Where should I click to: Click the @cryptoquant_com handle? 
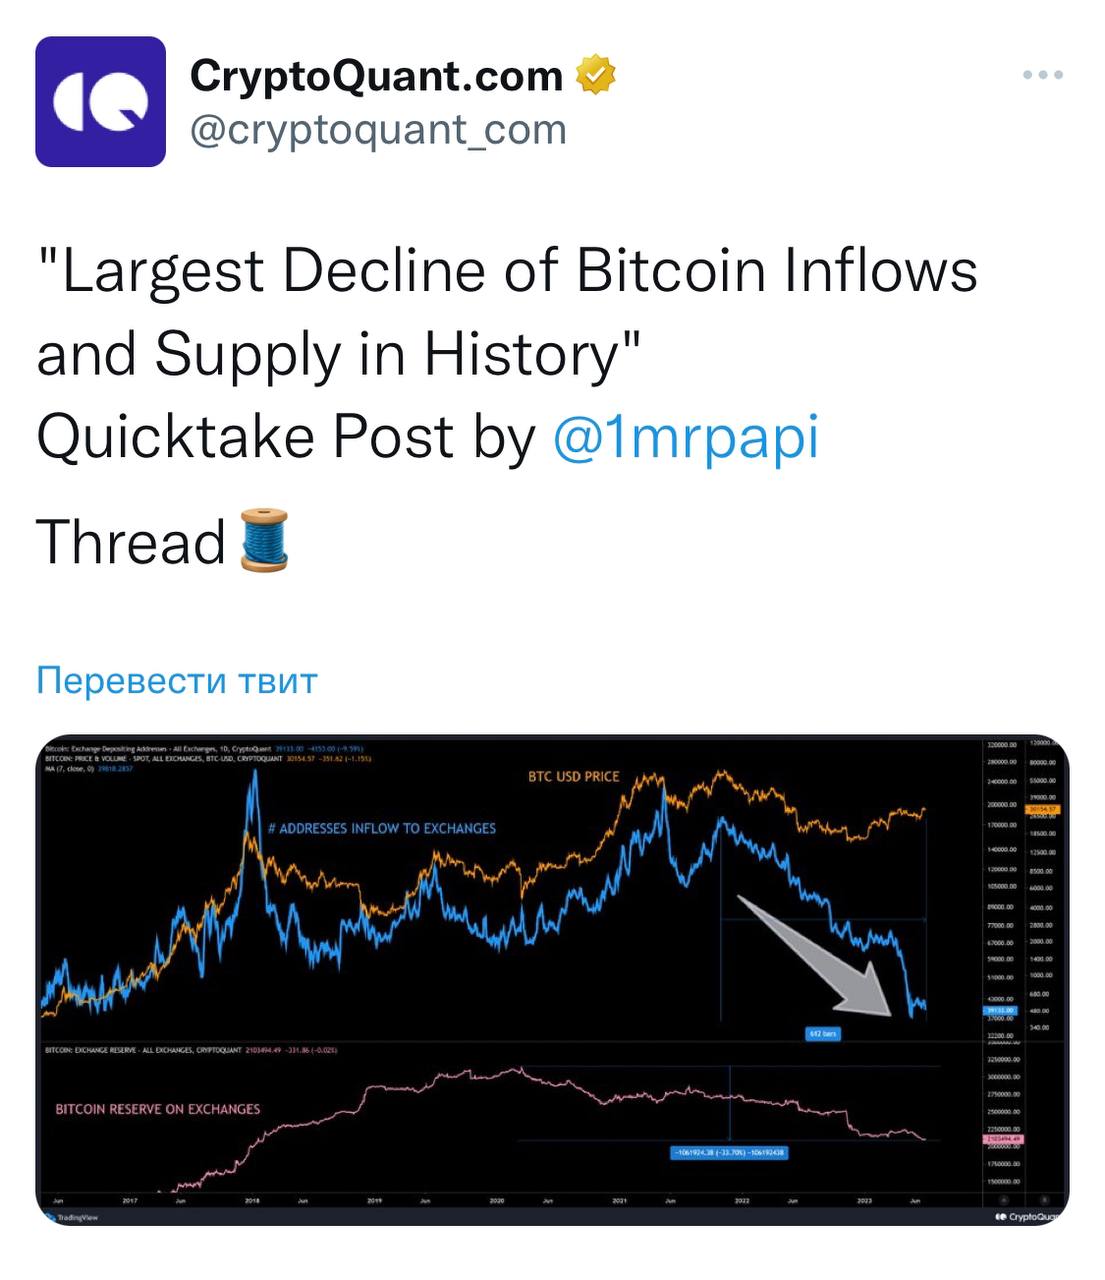point(378,129)
